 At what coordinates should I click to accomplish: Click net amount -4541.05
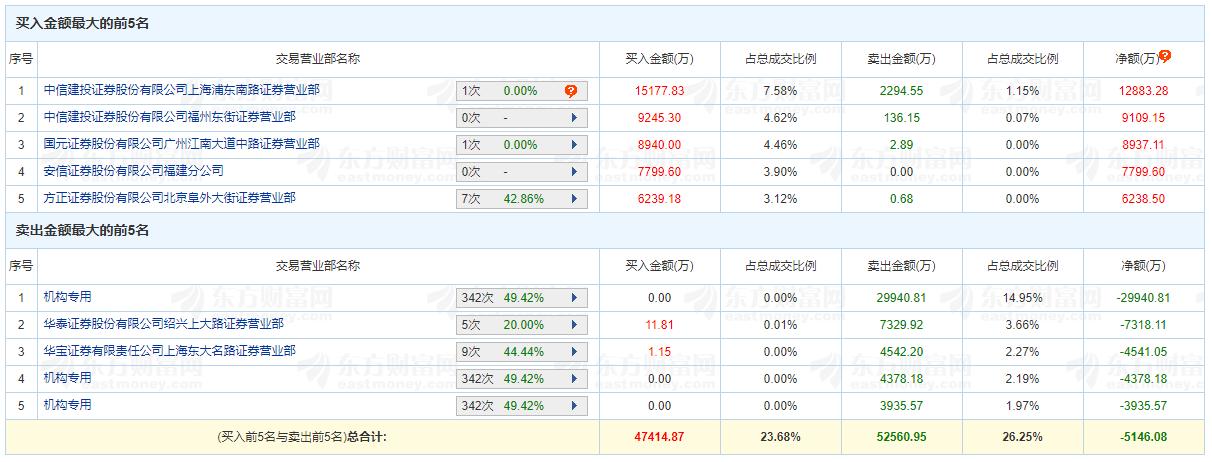(1144, 352)
